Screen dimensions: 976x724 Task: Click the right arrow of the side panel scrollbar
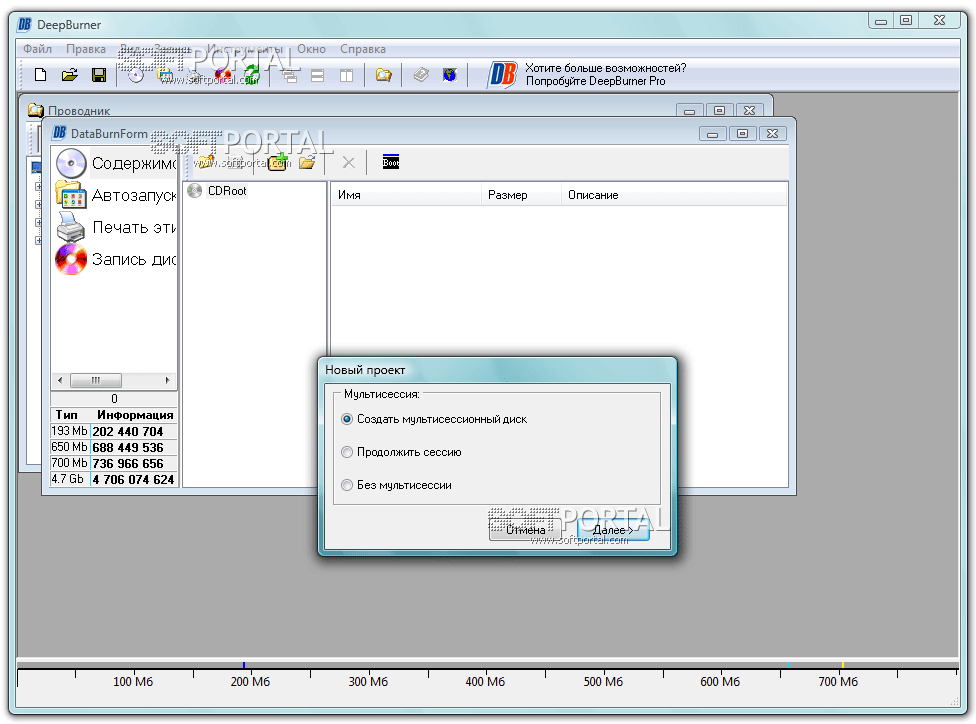(167, 380)
